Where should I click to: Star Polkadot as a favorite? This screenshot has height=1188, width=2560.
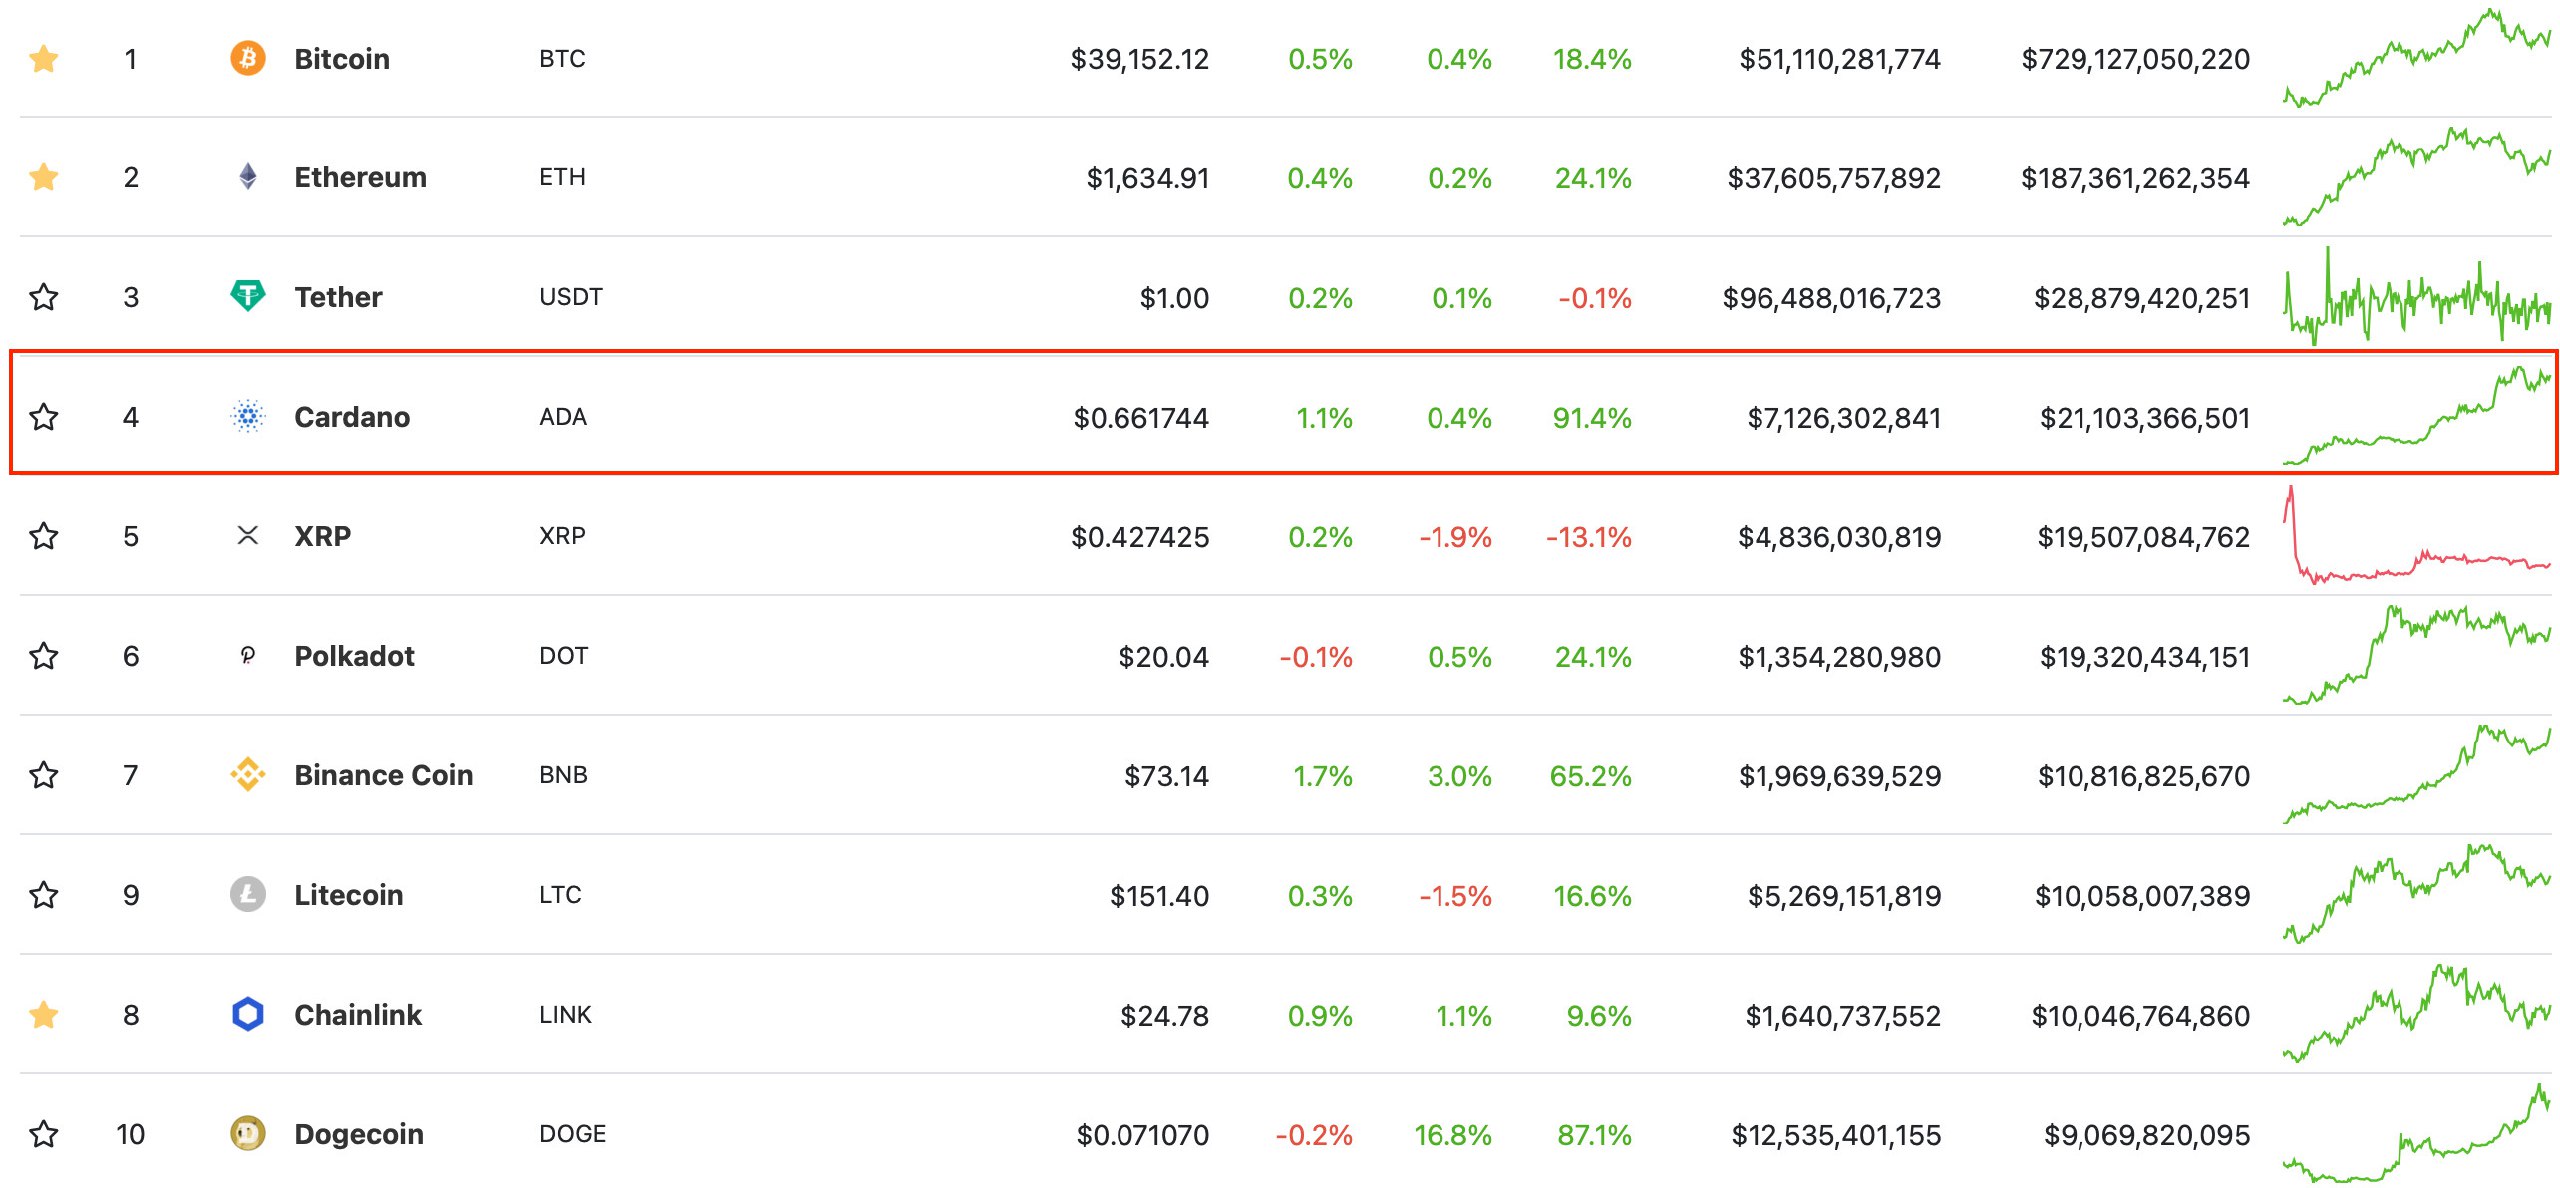tap(44, 656)
